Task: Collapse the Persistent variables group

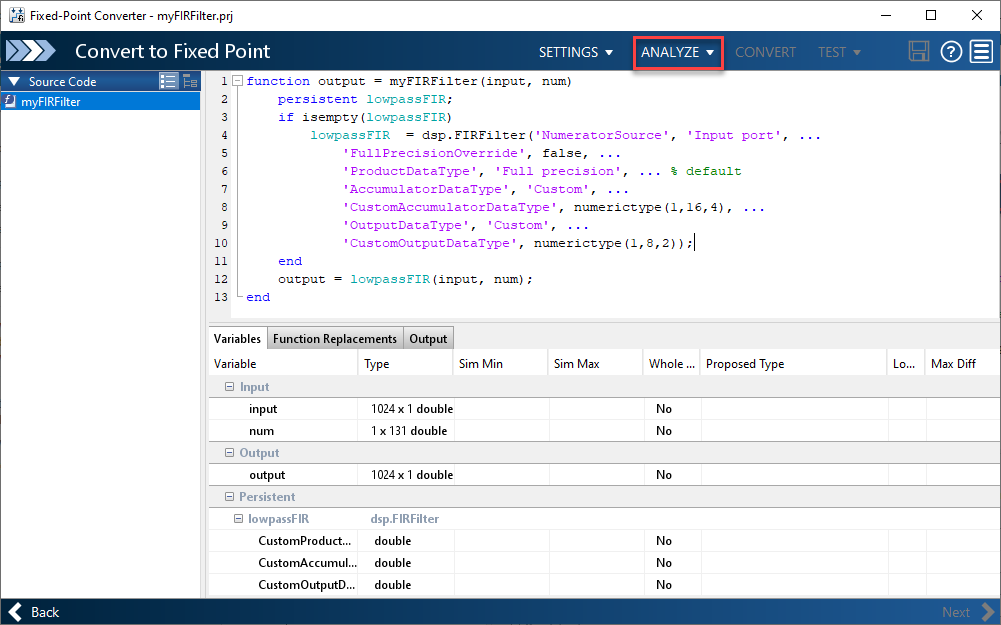Action: click(229, 497)
